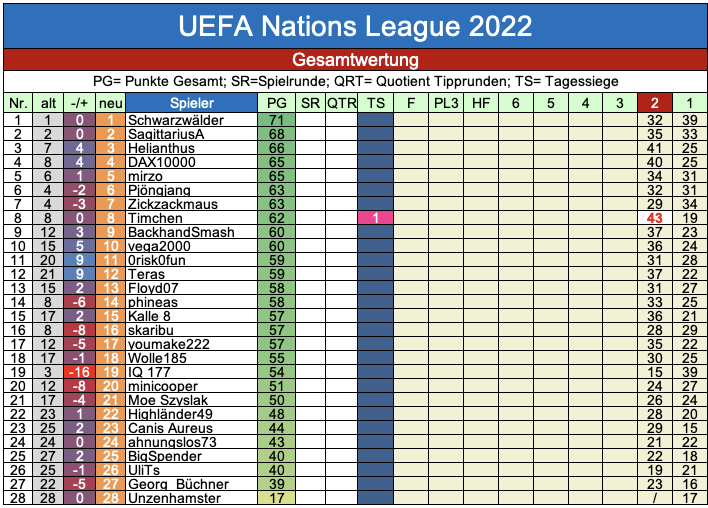This screenshot has width=708, height=508.
Task: Click the abbreviation legend line below Gesamtwertung
Action: pos(354,81)
